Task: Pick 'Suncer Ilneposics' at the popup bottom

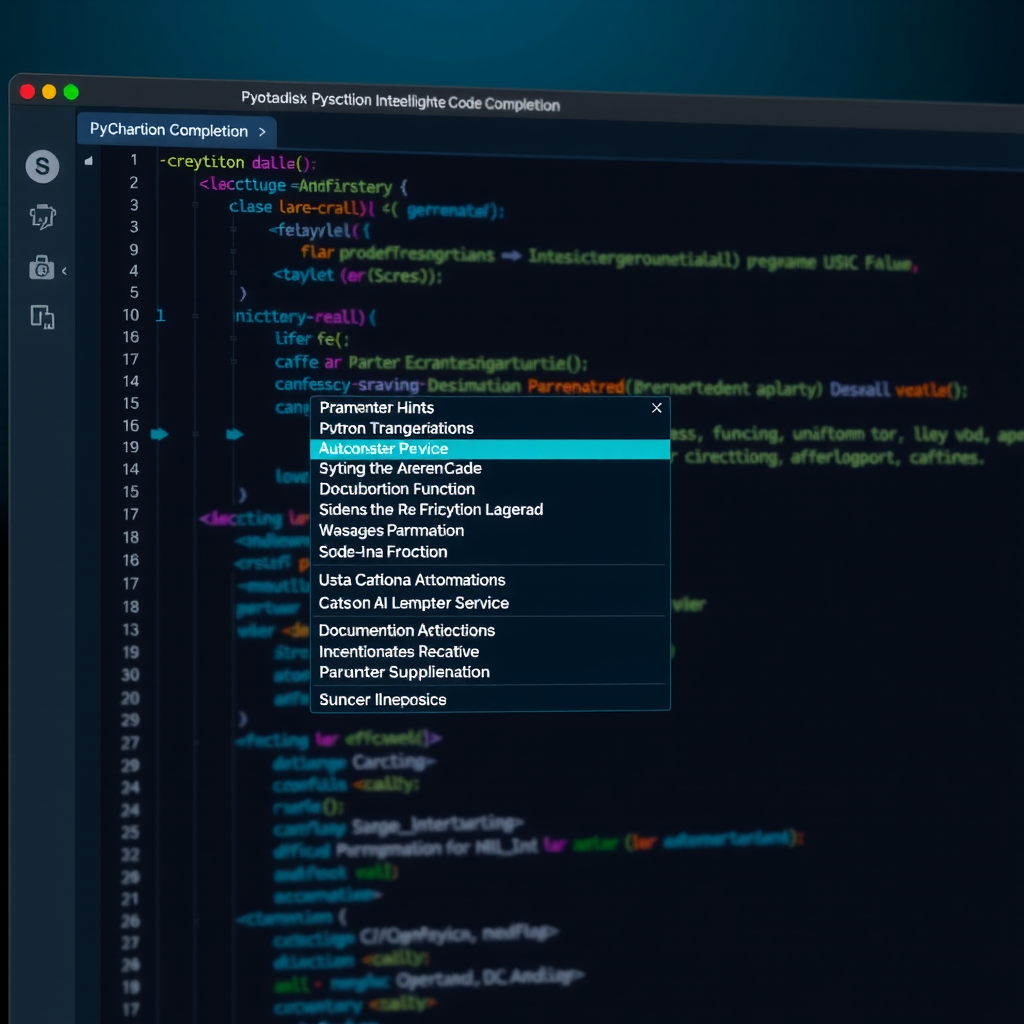Action: [383, 699]
